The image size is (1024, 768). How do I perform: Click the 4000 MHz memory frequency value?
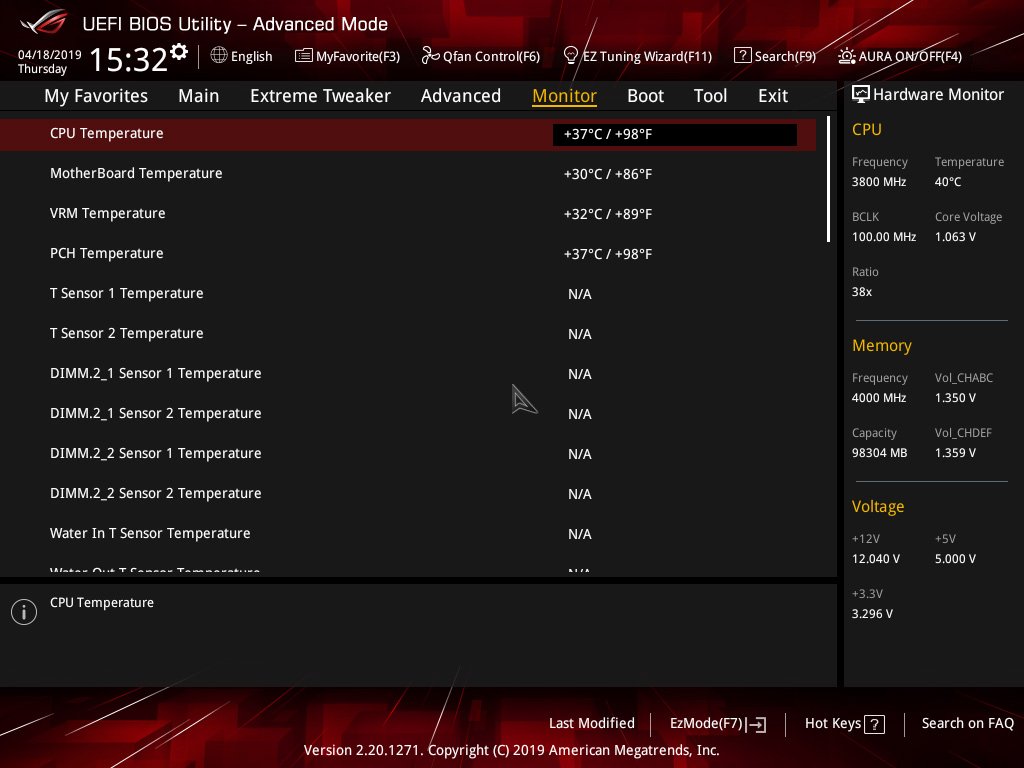click(879, 398)
